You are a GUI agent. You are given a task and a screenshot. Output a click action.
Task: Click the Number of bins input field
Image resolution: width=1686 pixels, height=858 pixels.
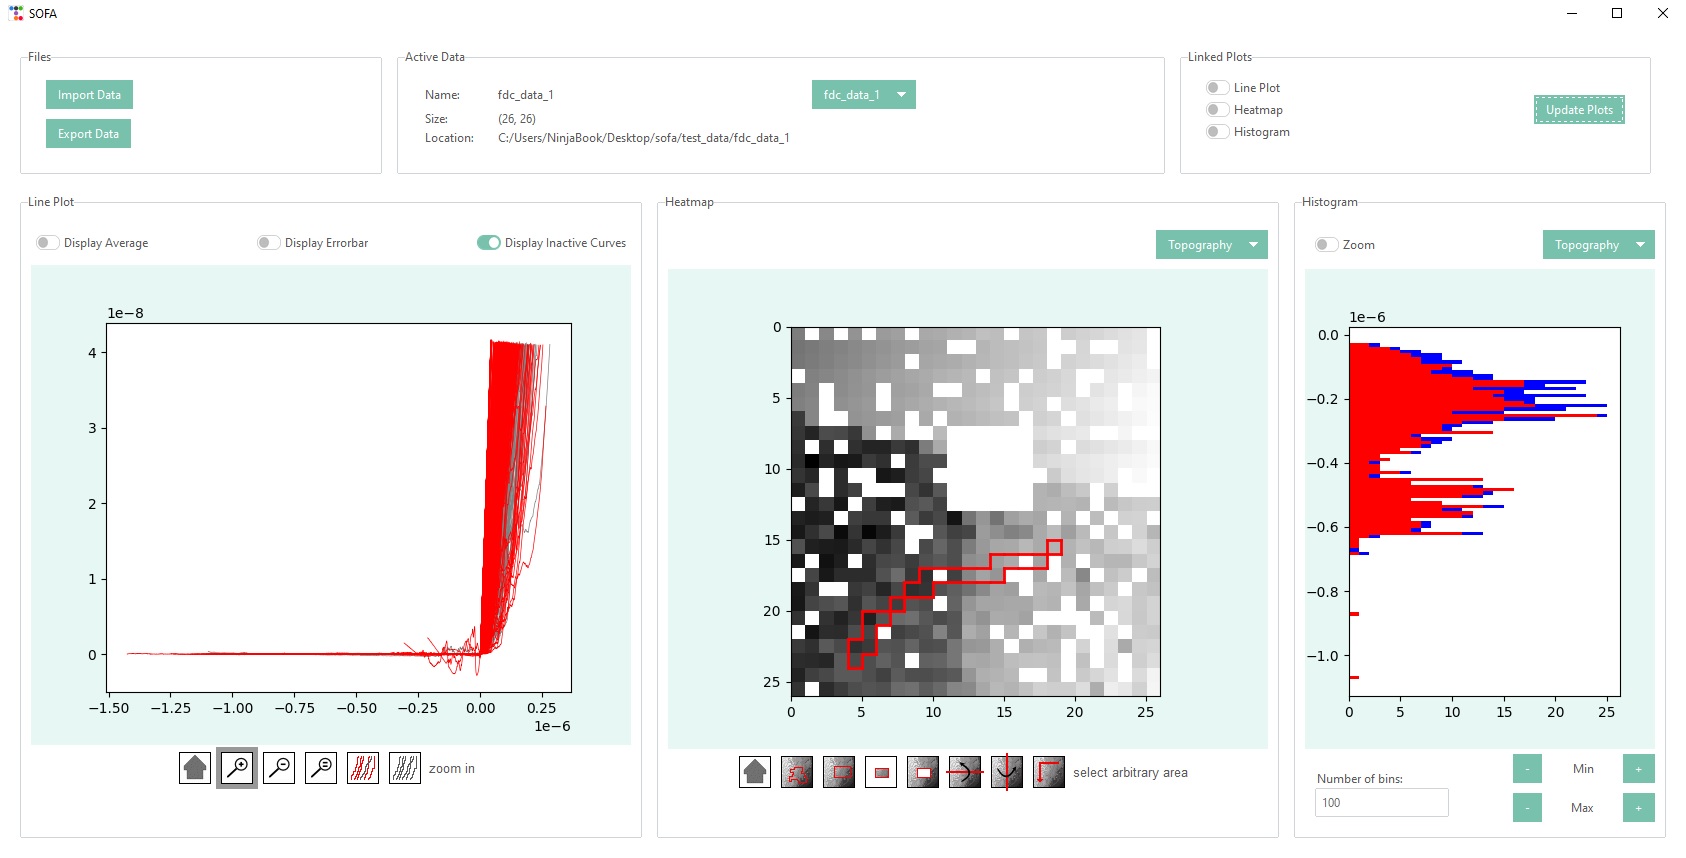click(x=1381, y=803)
